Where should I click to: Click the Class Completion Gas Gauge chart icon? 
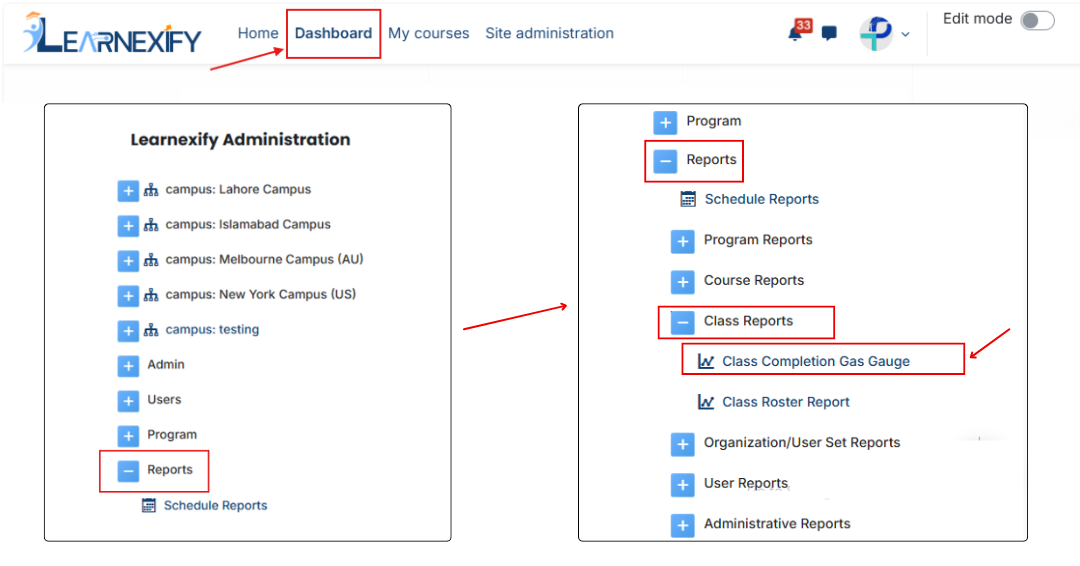click(706, 361)
